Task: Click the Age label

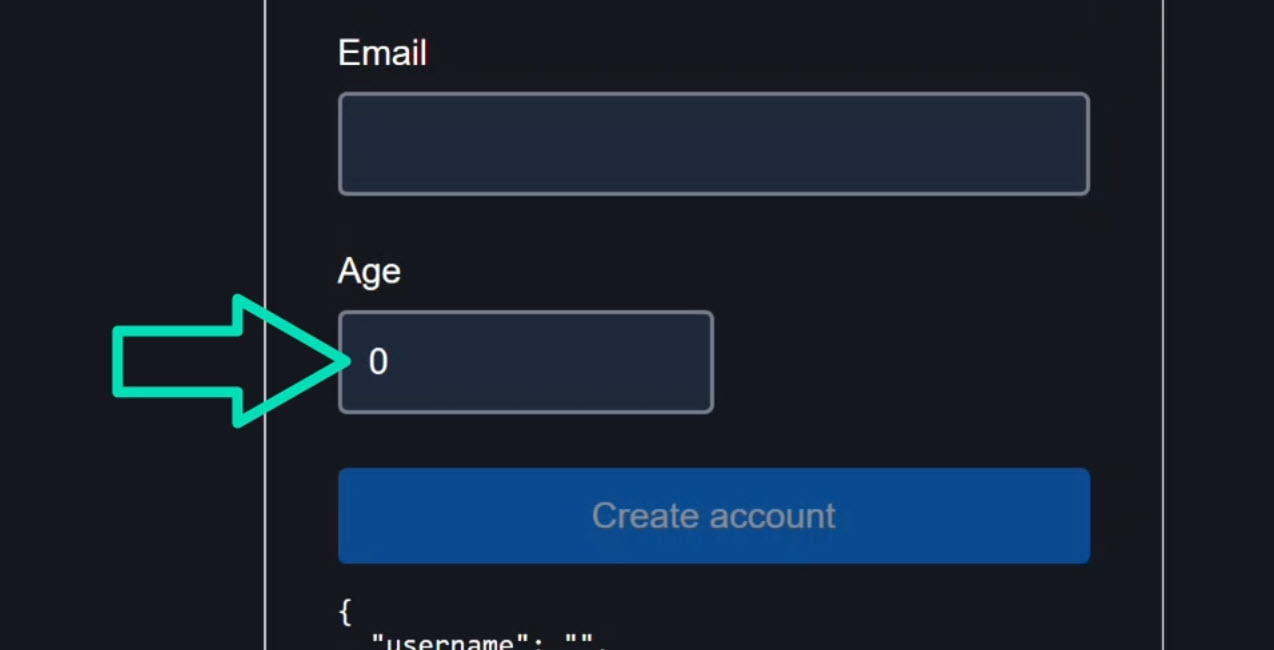Action: click(369, 270)
